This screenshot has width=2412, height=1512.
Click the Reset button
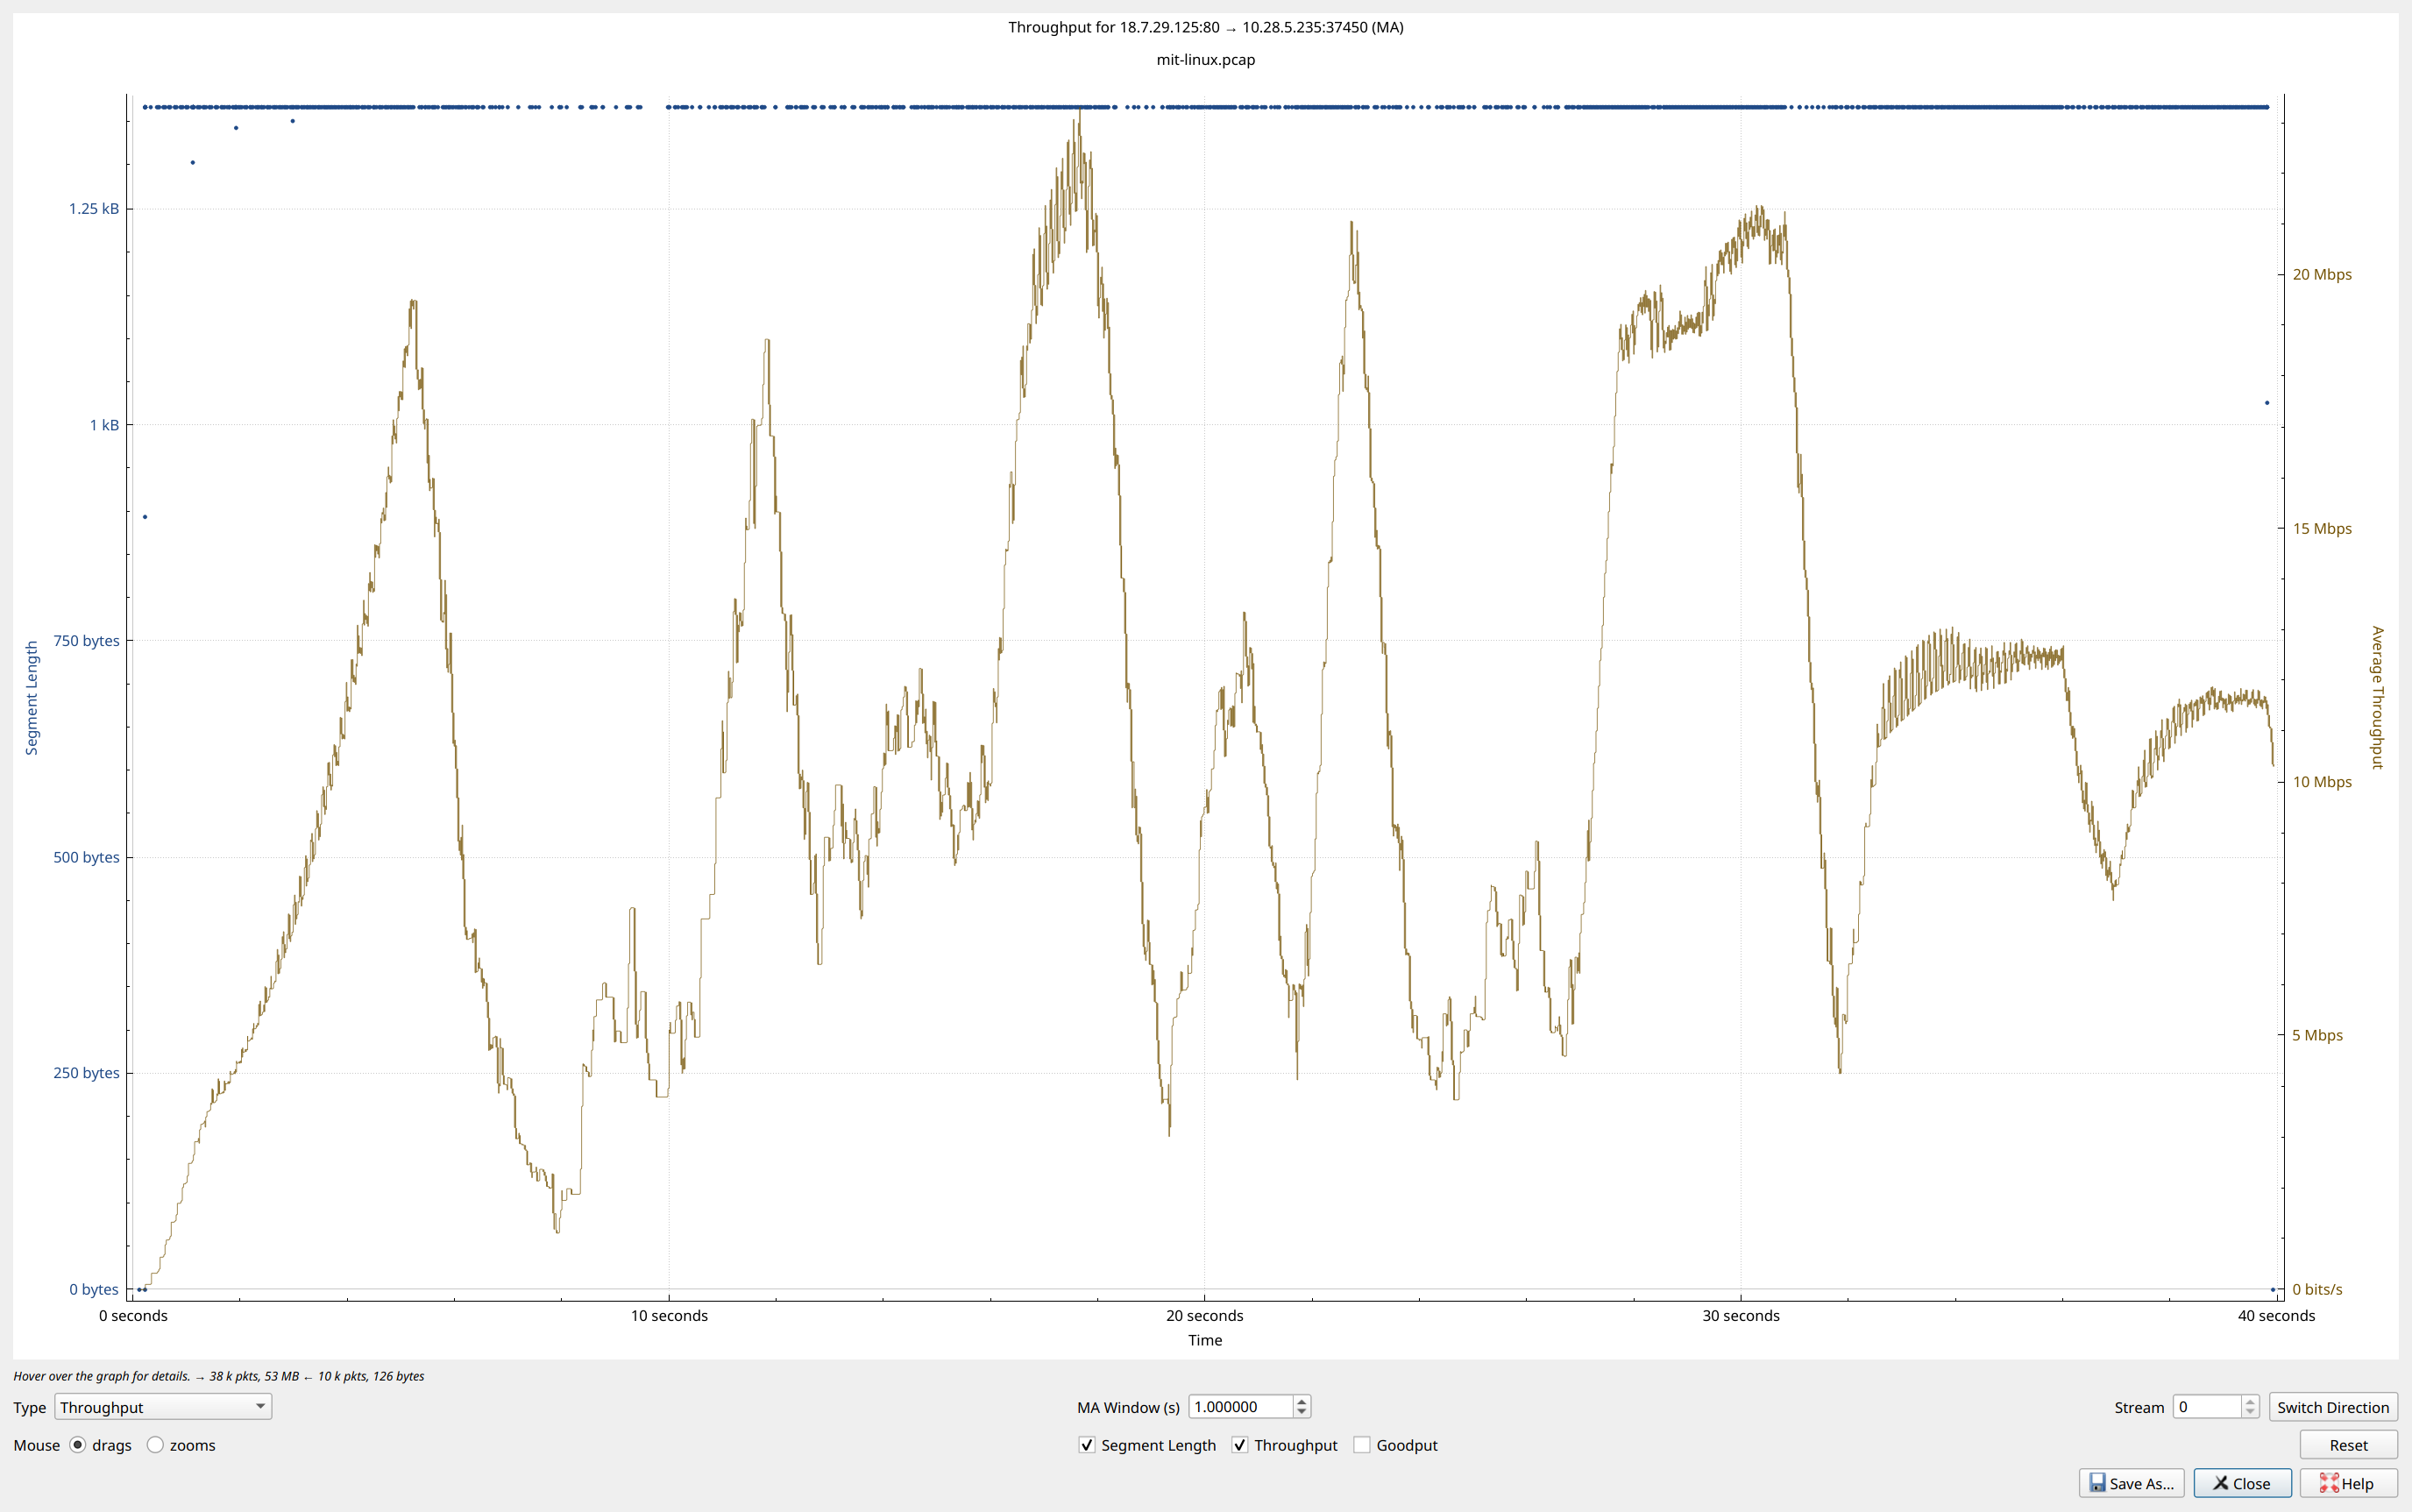[2348, 1445]
